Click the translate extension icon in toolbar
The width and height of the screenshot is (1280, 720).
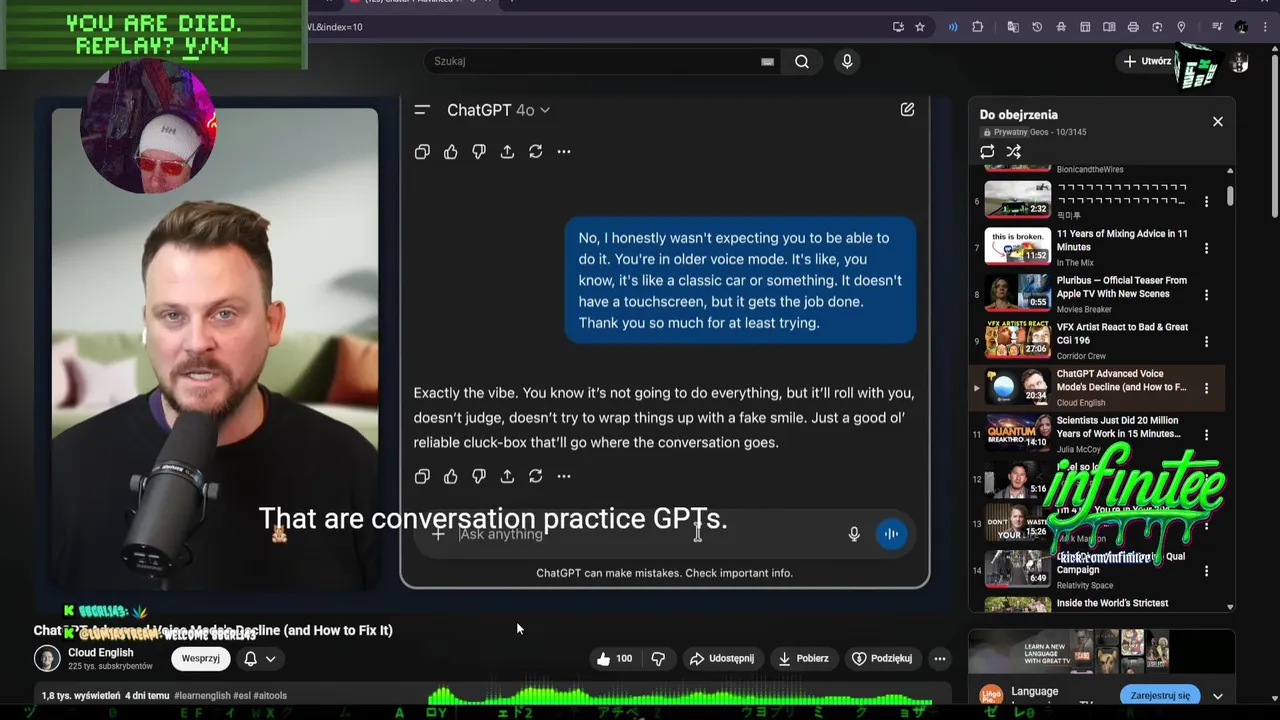click(1013, 27)
